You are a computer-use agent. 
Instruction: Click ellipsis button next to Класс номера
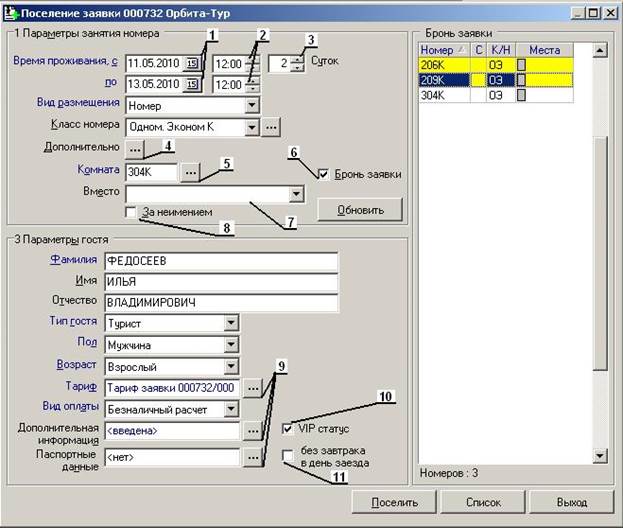click(x=271, y=127)
